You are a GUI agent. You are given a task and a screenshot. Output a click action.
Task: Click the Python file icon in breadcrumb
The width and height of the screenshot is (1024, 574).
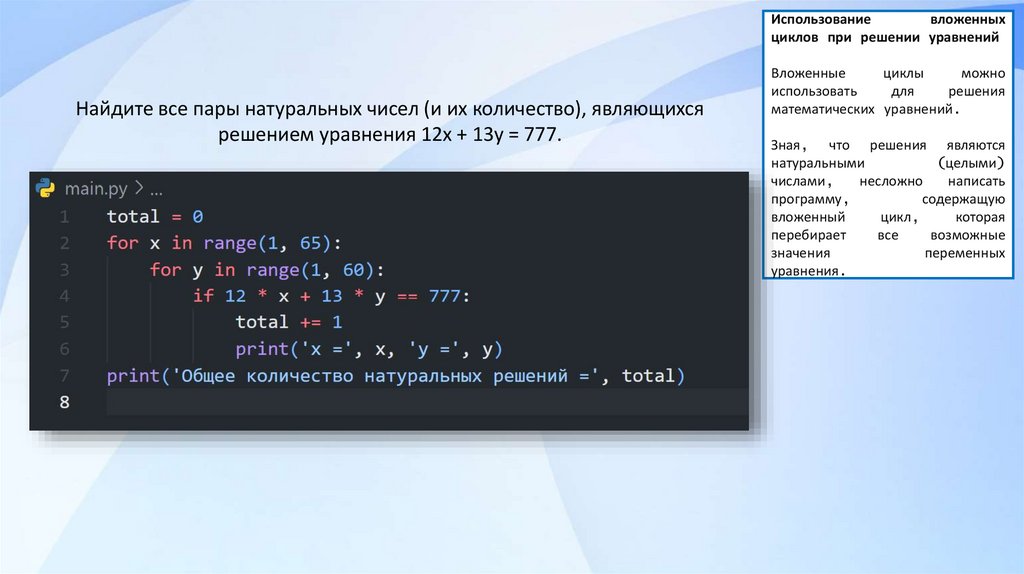coord(46,188)
